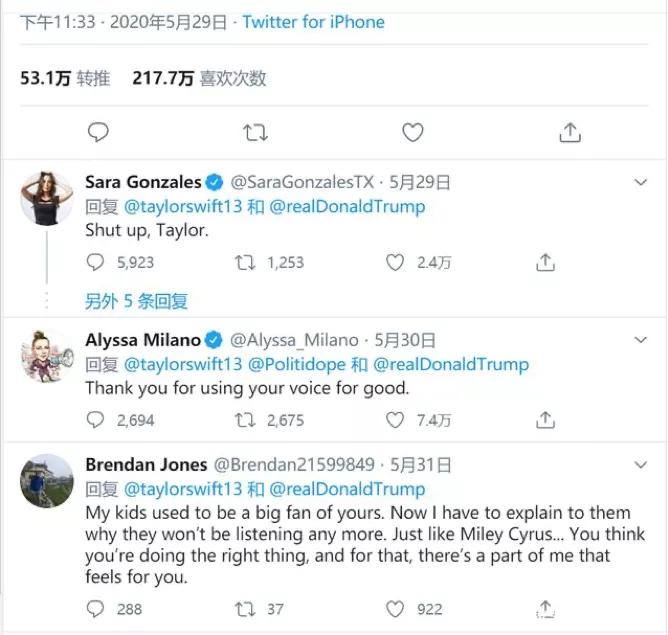This screenshot has width=668, height=635.
Task: Expand Brendan Jones's tweet options chevron
Action: tap(643, 465)
